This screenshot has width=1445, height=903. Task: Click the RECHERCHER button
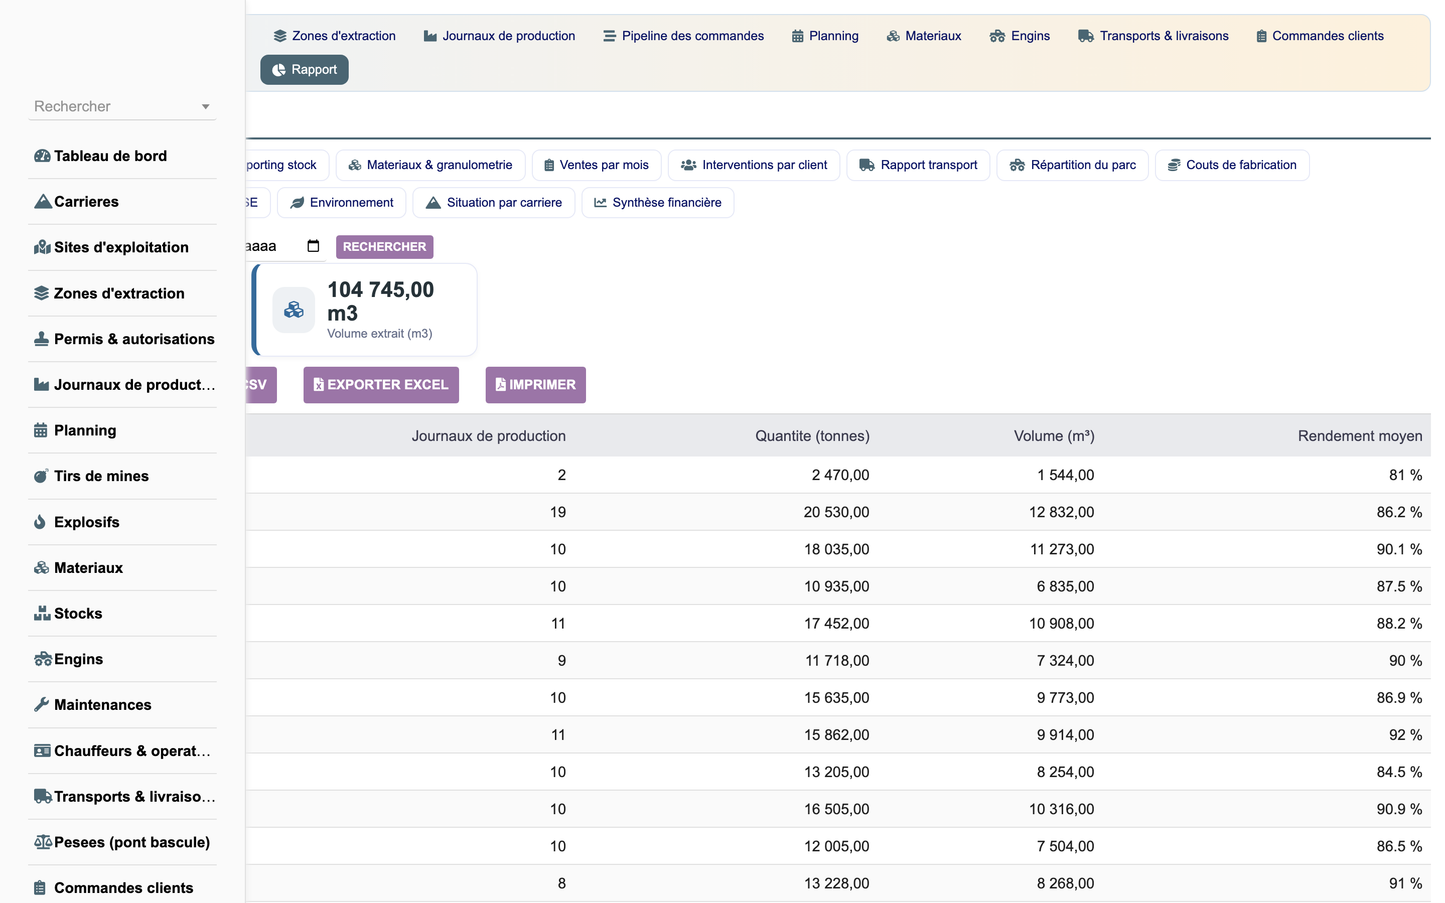[x=384, y=247]
